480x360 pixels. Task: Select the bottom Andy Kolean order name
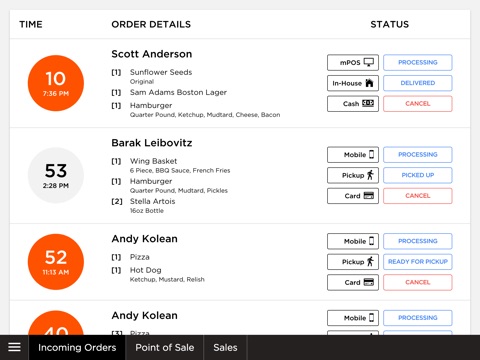coord(144,315)
